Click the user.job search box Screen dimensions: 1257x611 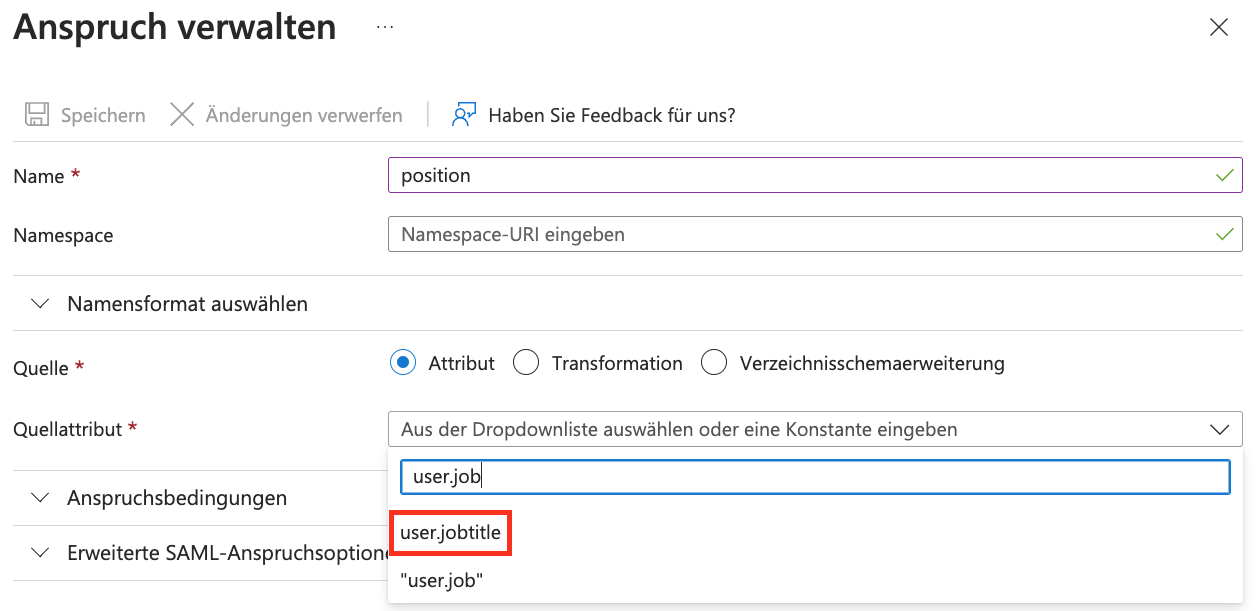pos(815,477)
